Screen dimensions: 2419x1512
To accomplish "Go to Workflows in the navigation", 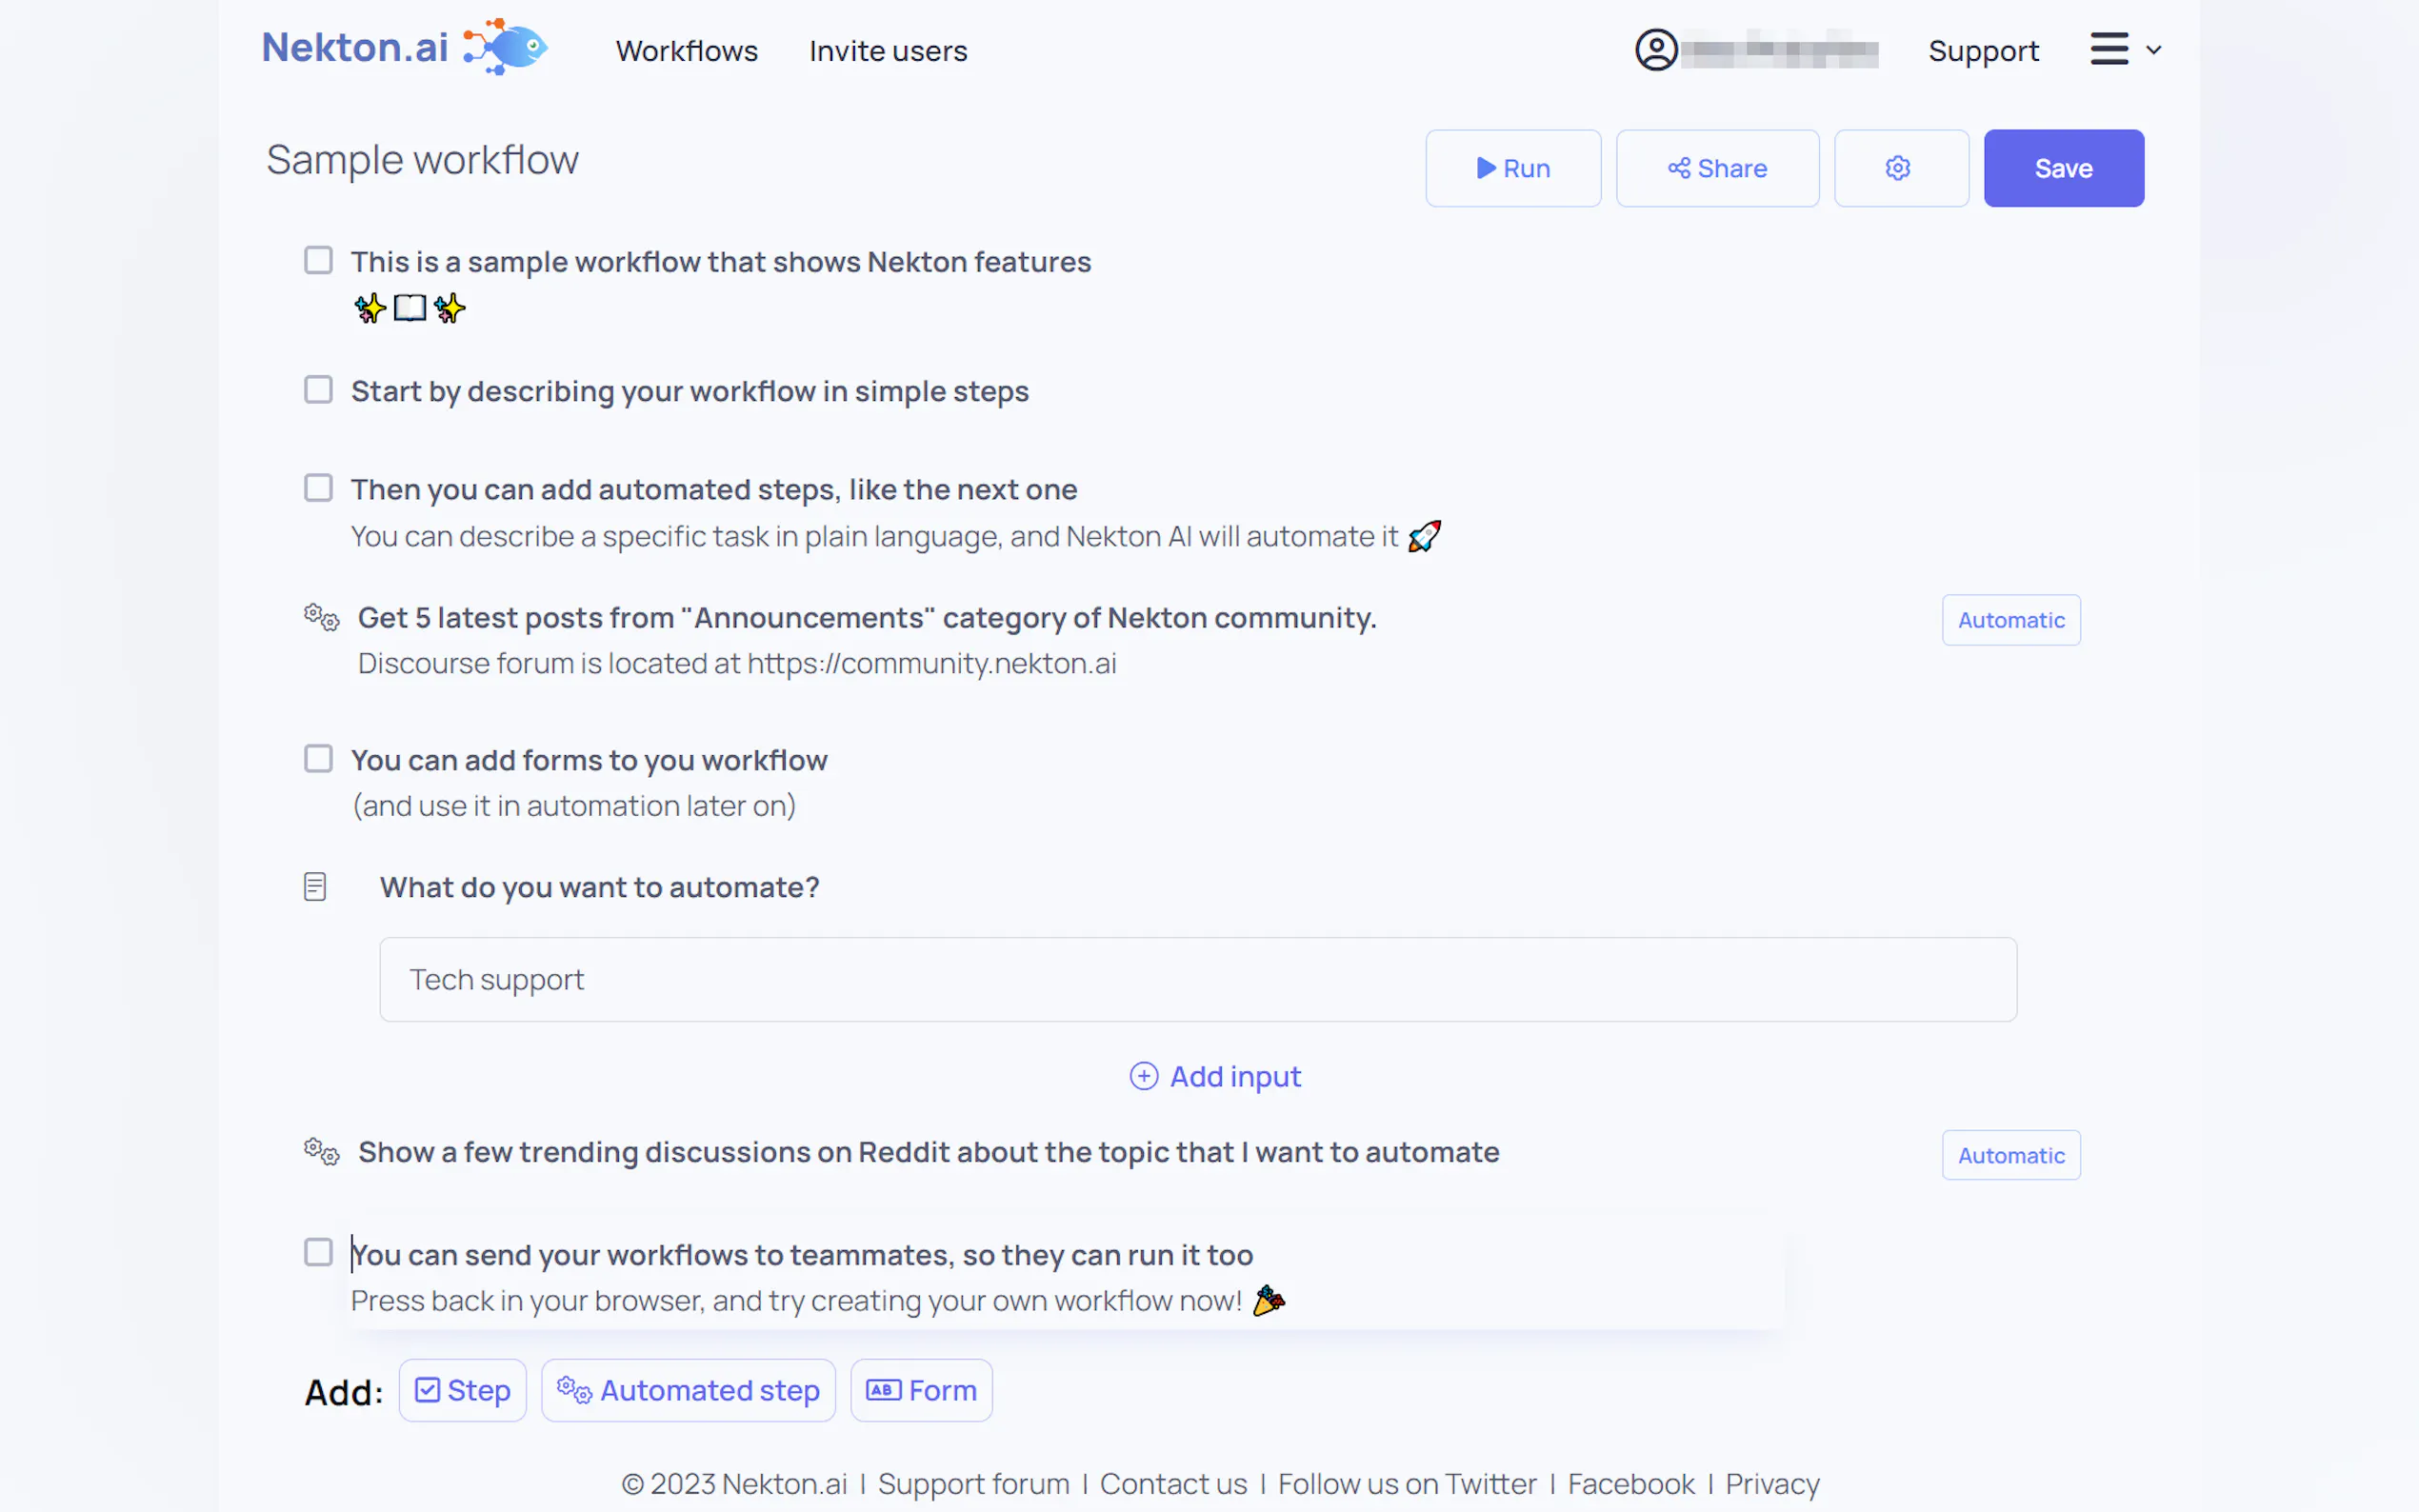I will pyautogui.click(x=686, y=51).
